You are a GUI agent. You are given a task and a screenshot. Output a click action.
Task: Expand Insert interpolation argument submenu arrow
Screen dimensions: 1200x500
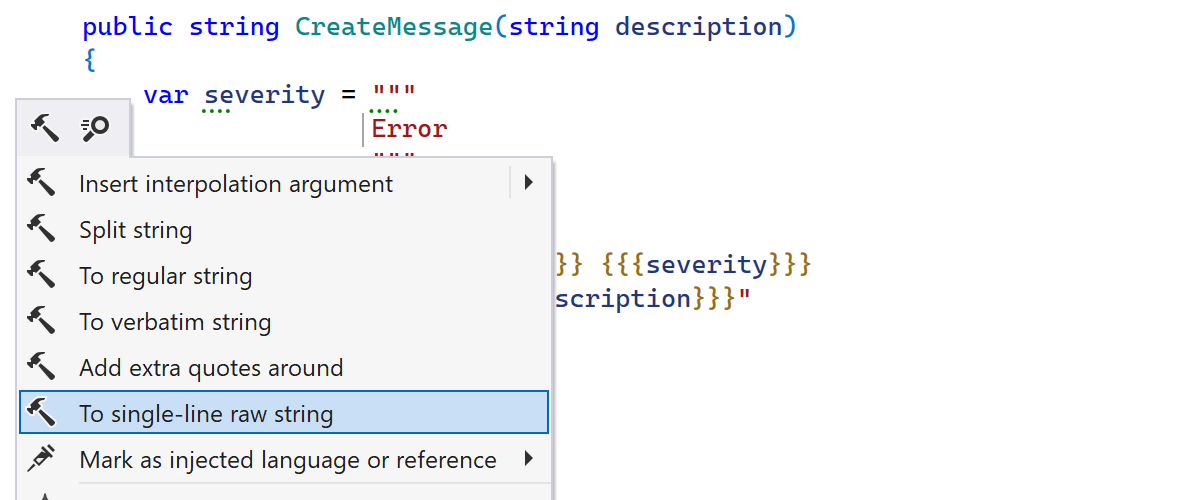click(528, 183)
